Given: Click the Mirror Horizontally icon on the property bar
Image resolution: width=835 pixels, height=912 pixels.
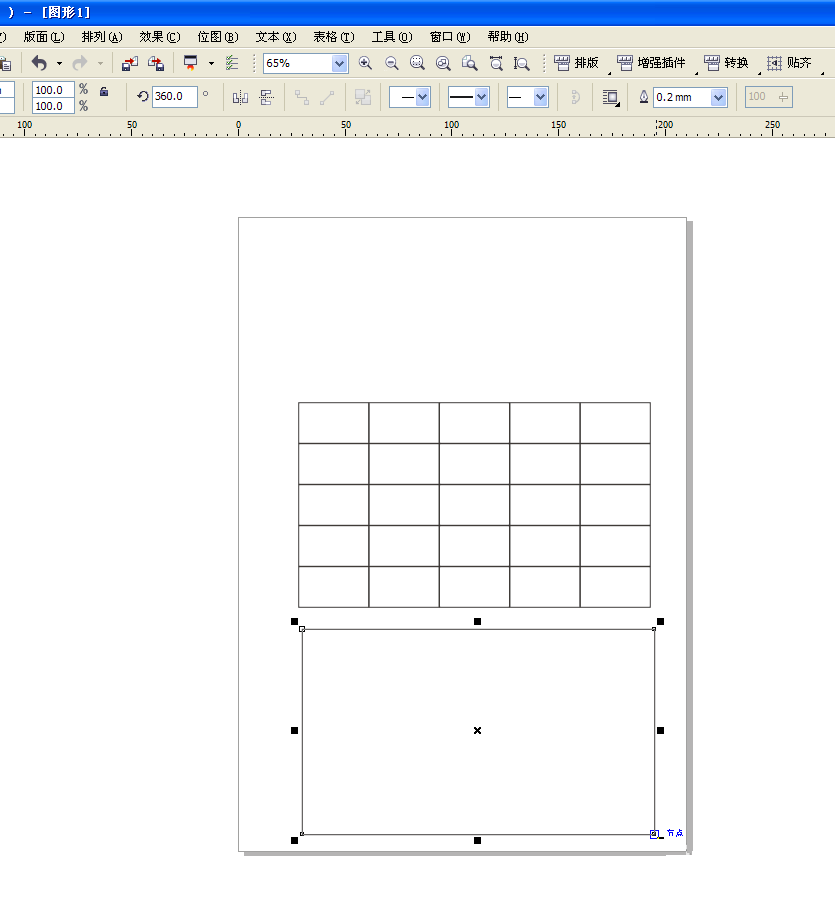Looking at the screenshot, I should tap(240, 97).
